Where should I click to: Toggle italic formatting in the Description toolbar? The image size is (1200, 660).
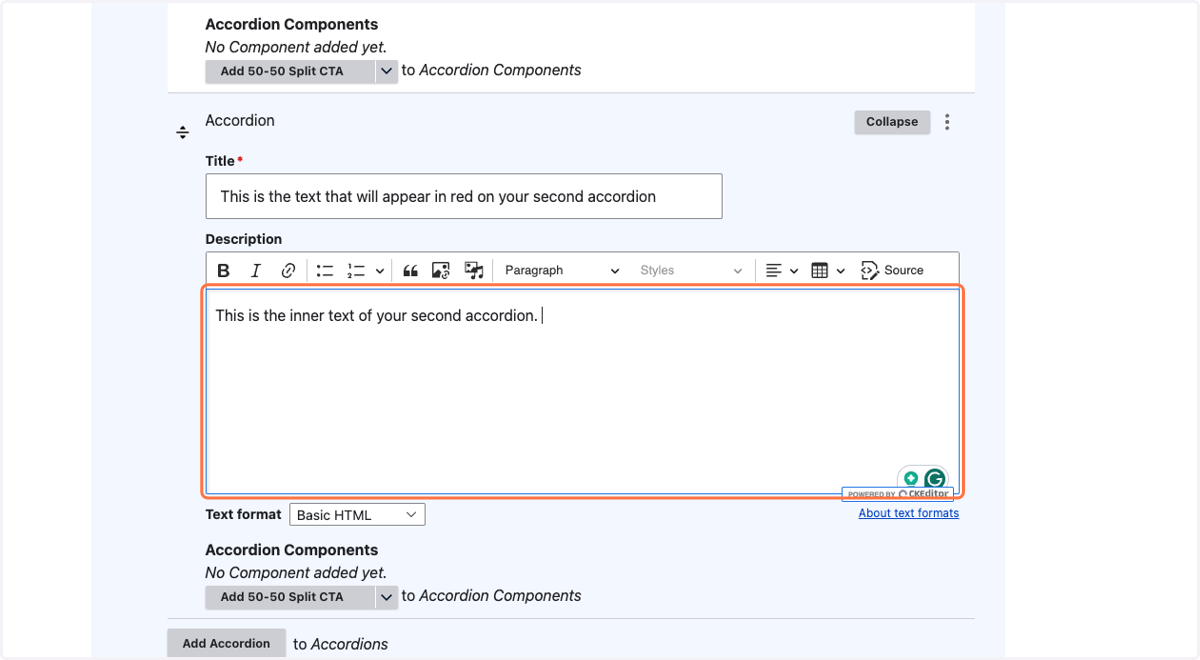pyautogui.click(x=255, y=270)
